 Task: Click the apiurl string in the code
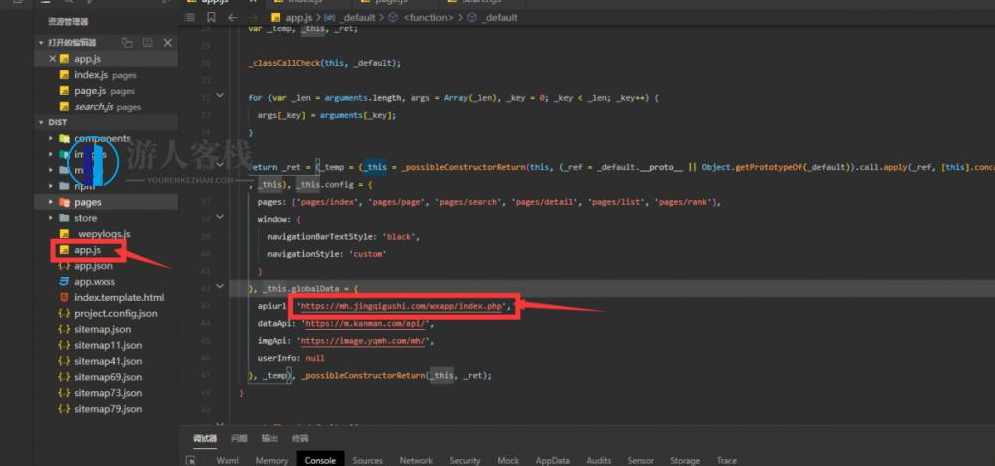coord(404,306)
